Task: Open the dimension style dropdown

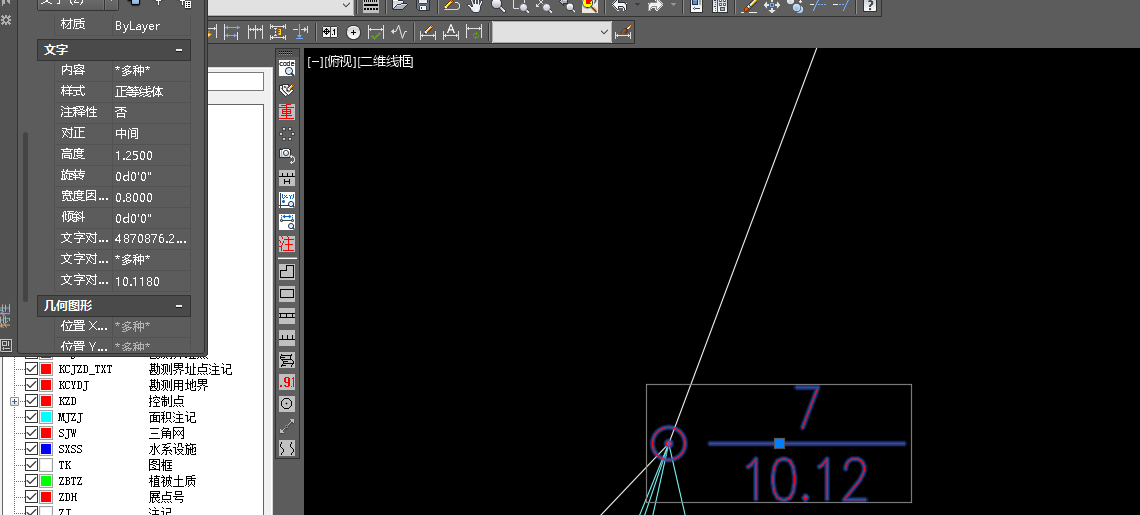Action: click(x=604, y=32)
